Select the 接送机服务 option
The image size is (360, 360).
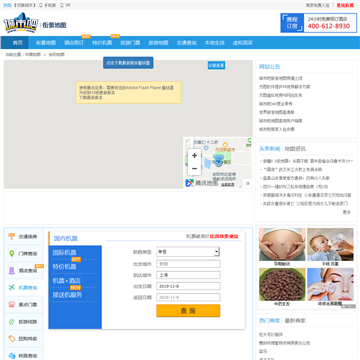(x=67, y=295)
